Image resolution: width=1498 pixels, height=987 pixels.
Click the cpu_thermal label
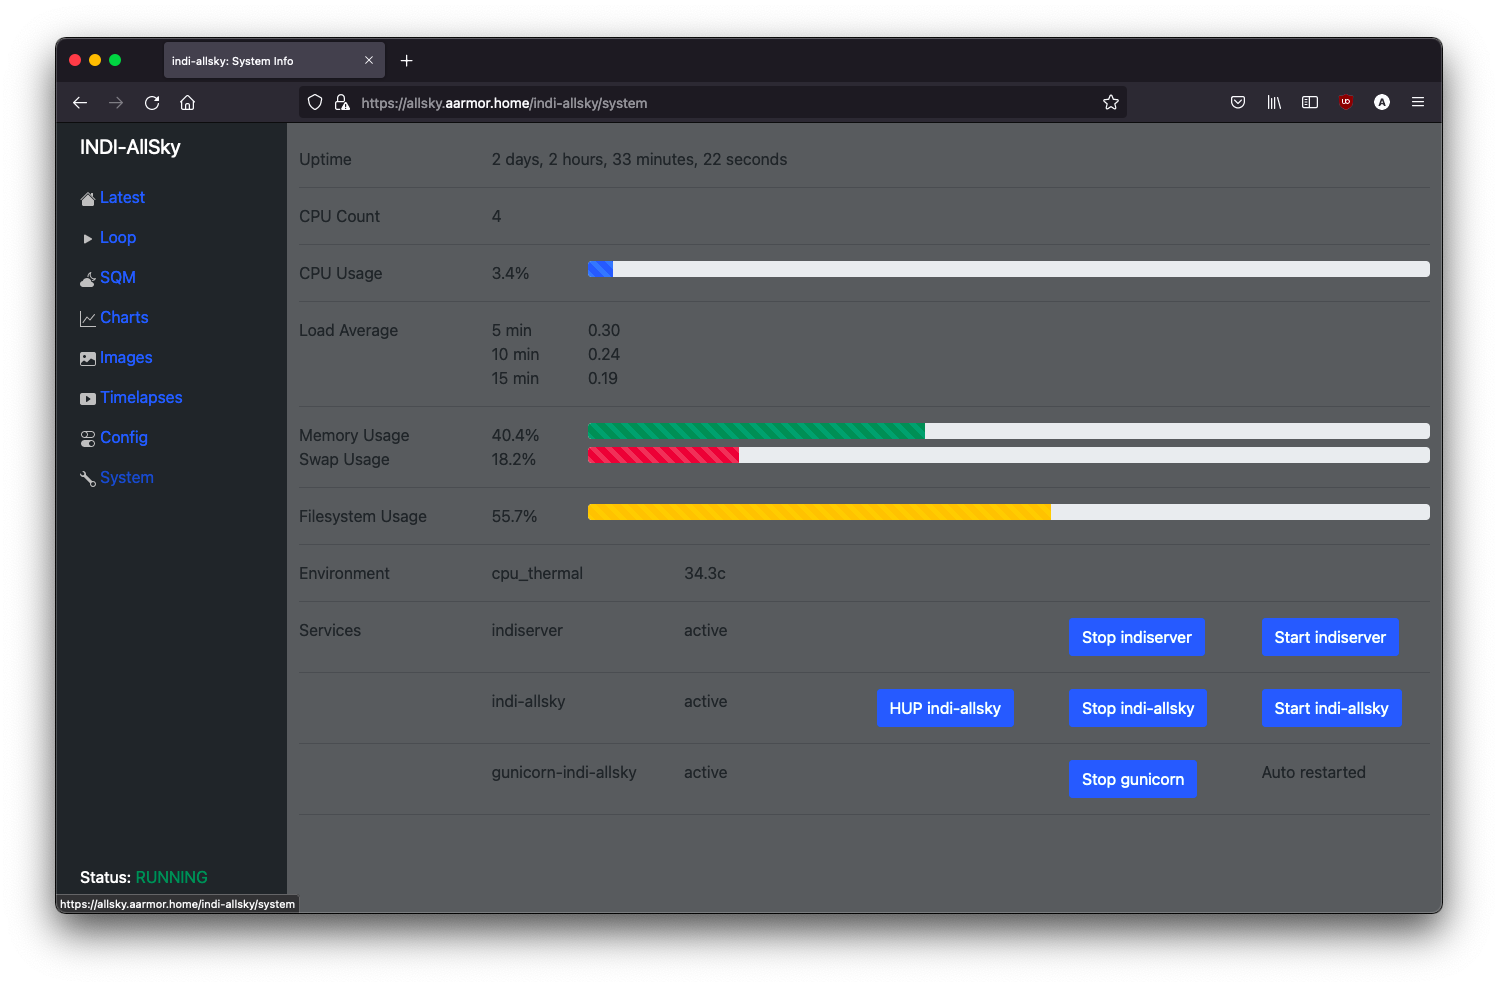[537, 573]
